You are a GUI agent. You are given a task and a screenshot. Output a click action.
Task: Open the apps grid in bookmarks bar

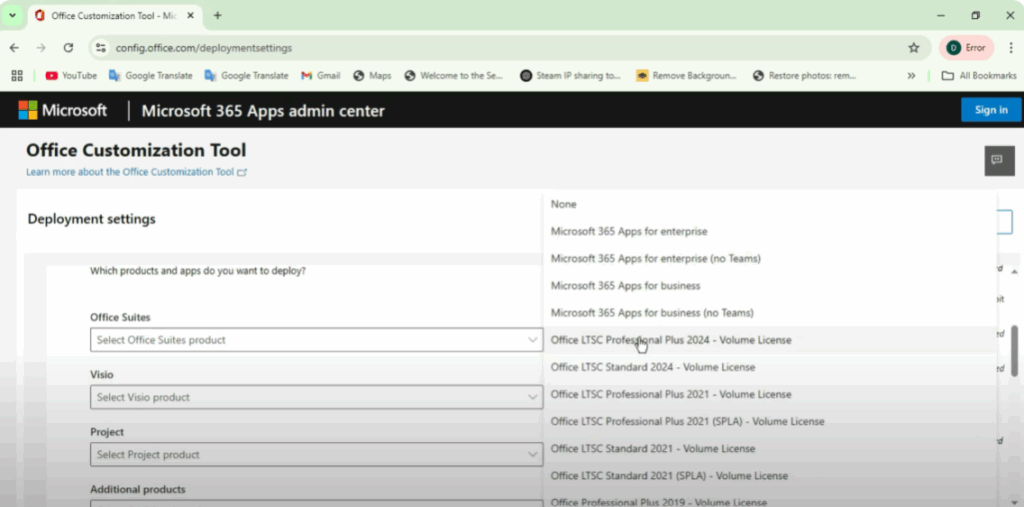(17, 76)
